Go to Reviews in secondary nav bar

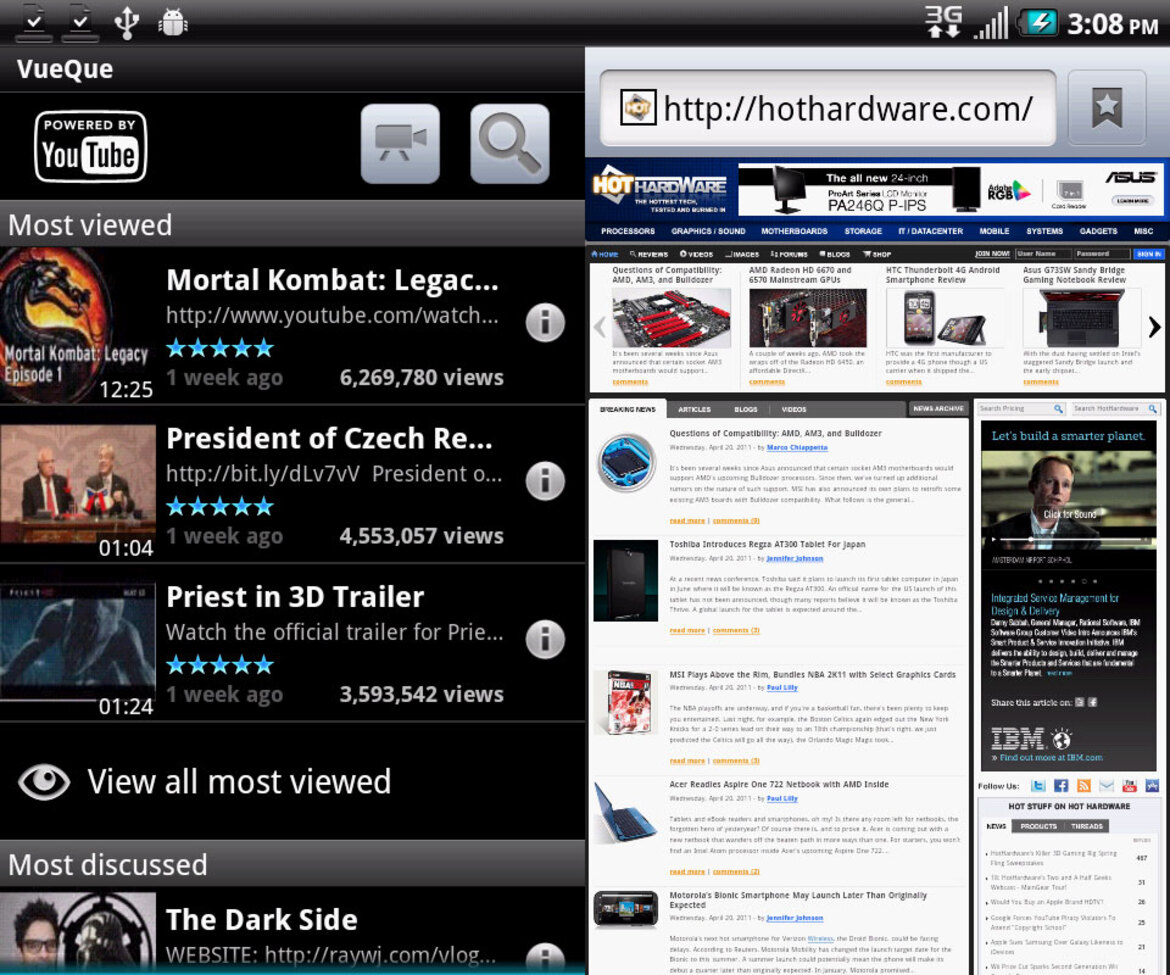point(649,254)
